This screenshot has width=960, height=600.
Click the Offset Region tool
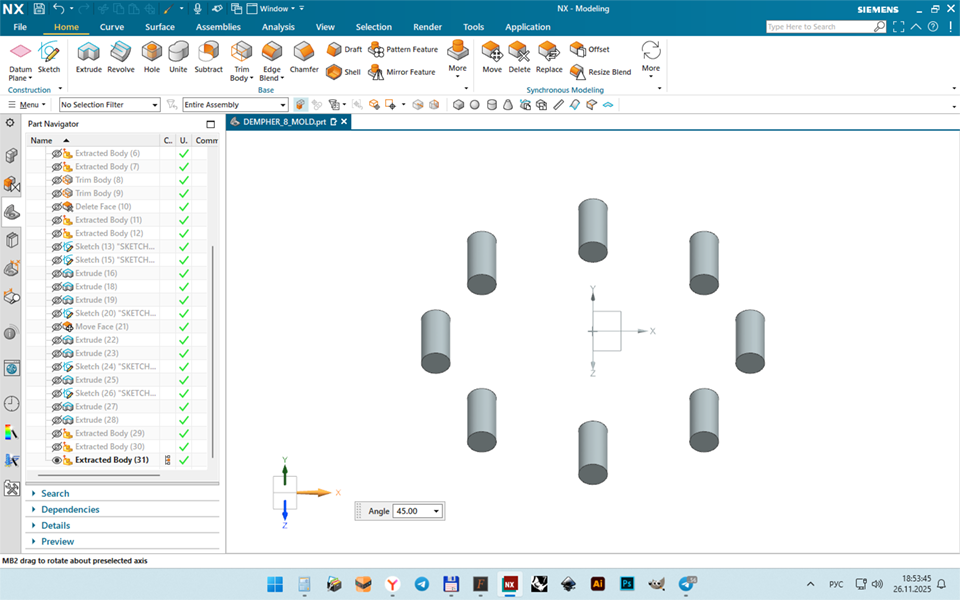point(590,49)
